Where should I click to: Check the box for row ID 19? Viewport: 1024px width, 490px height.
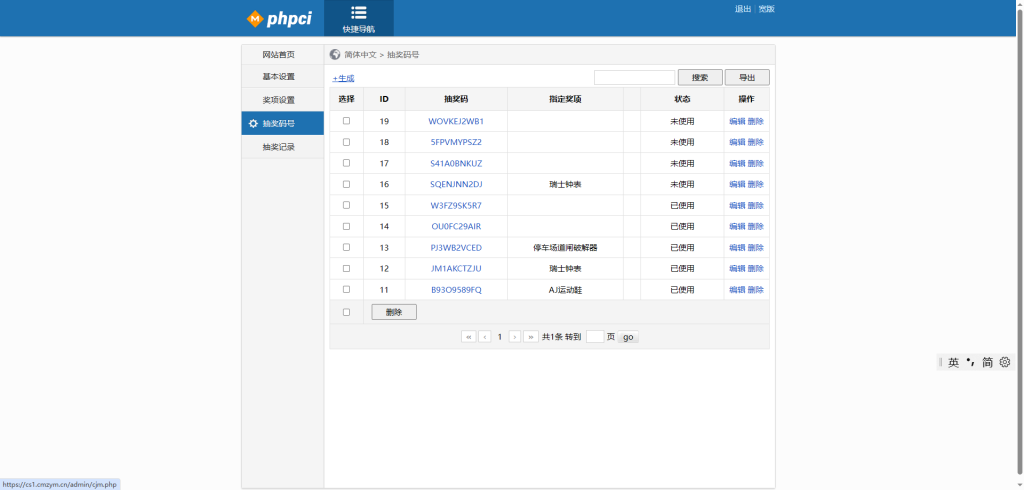pyautogui.click(x=347, y=121)
